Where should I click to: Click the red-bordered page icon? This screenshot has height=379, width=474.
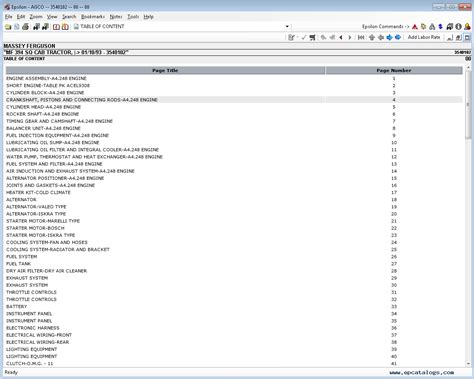click(56, 27)
